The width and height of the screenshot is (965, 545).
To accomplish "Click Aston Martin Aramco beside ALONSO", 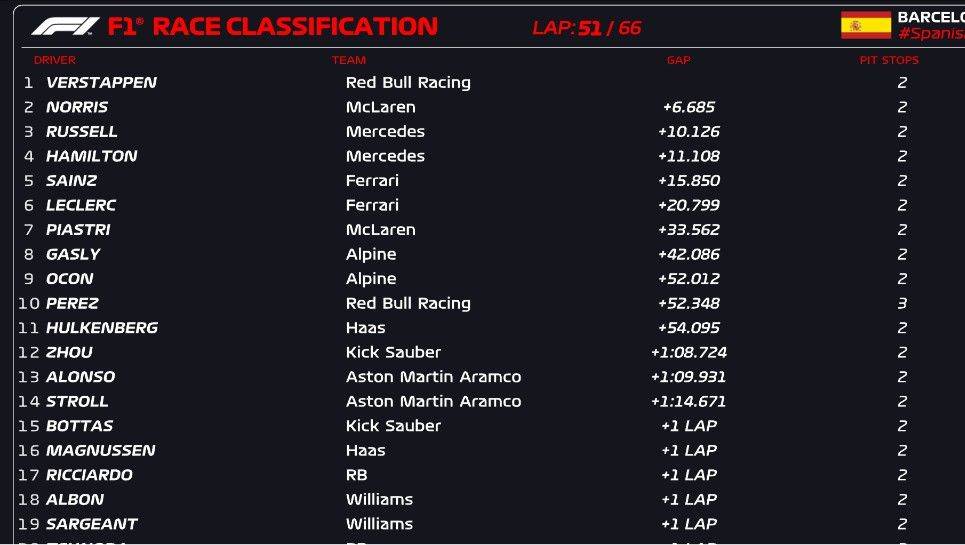I will [433, 377].
